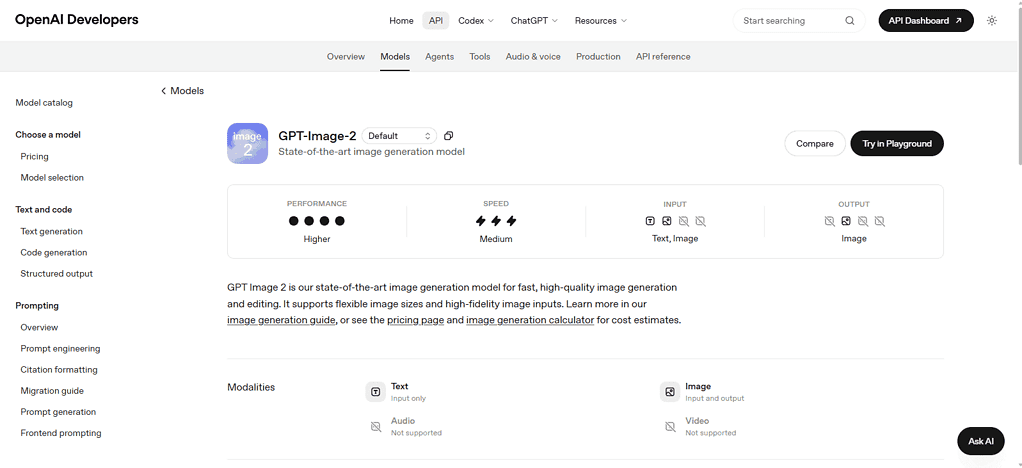Image resolution: width=1022 pixels, height=468 pixels.
Task: Open Citation formatting in sidebar
Action: tap(59, 370)
